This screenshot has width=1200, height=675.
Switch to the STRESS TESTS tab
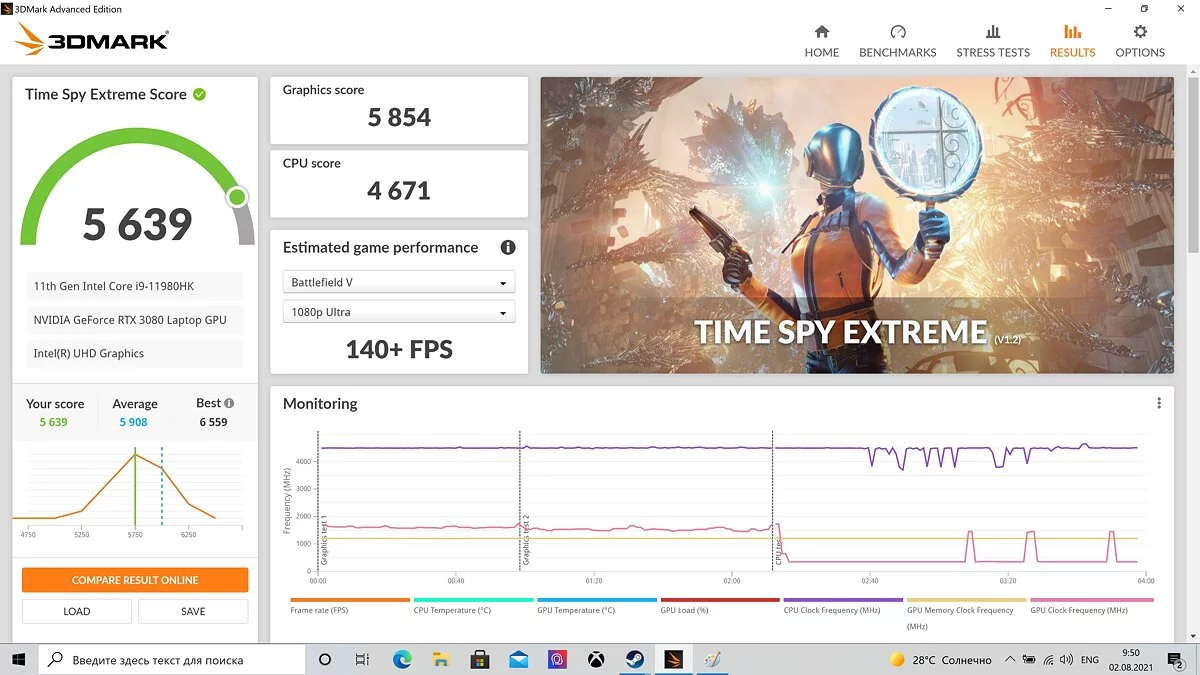pyautogui.click(x=993, y=41)
